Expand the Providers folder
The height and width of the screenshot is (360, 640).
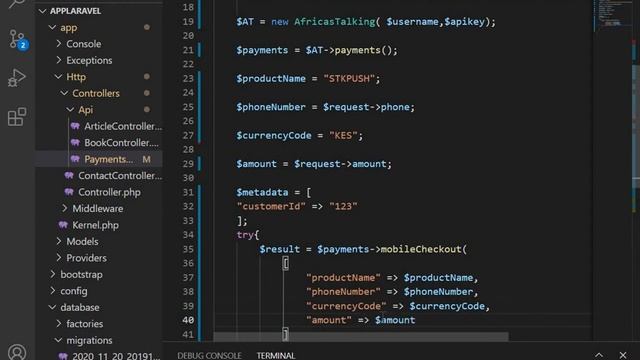pyautogui.click(x=59, y=258)
